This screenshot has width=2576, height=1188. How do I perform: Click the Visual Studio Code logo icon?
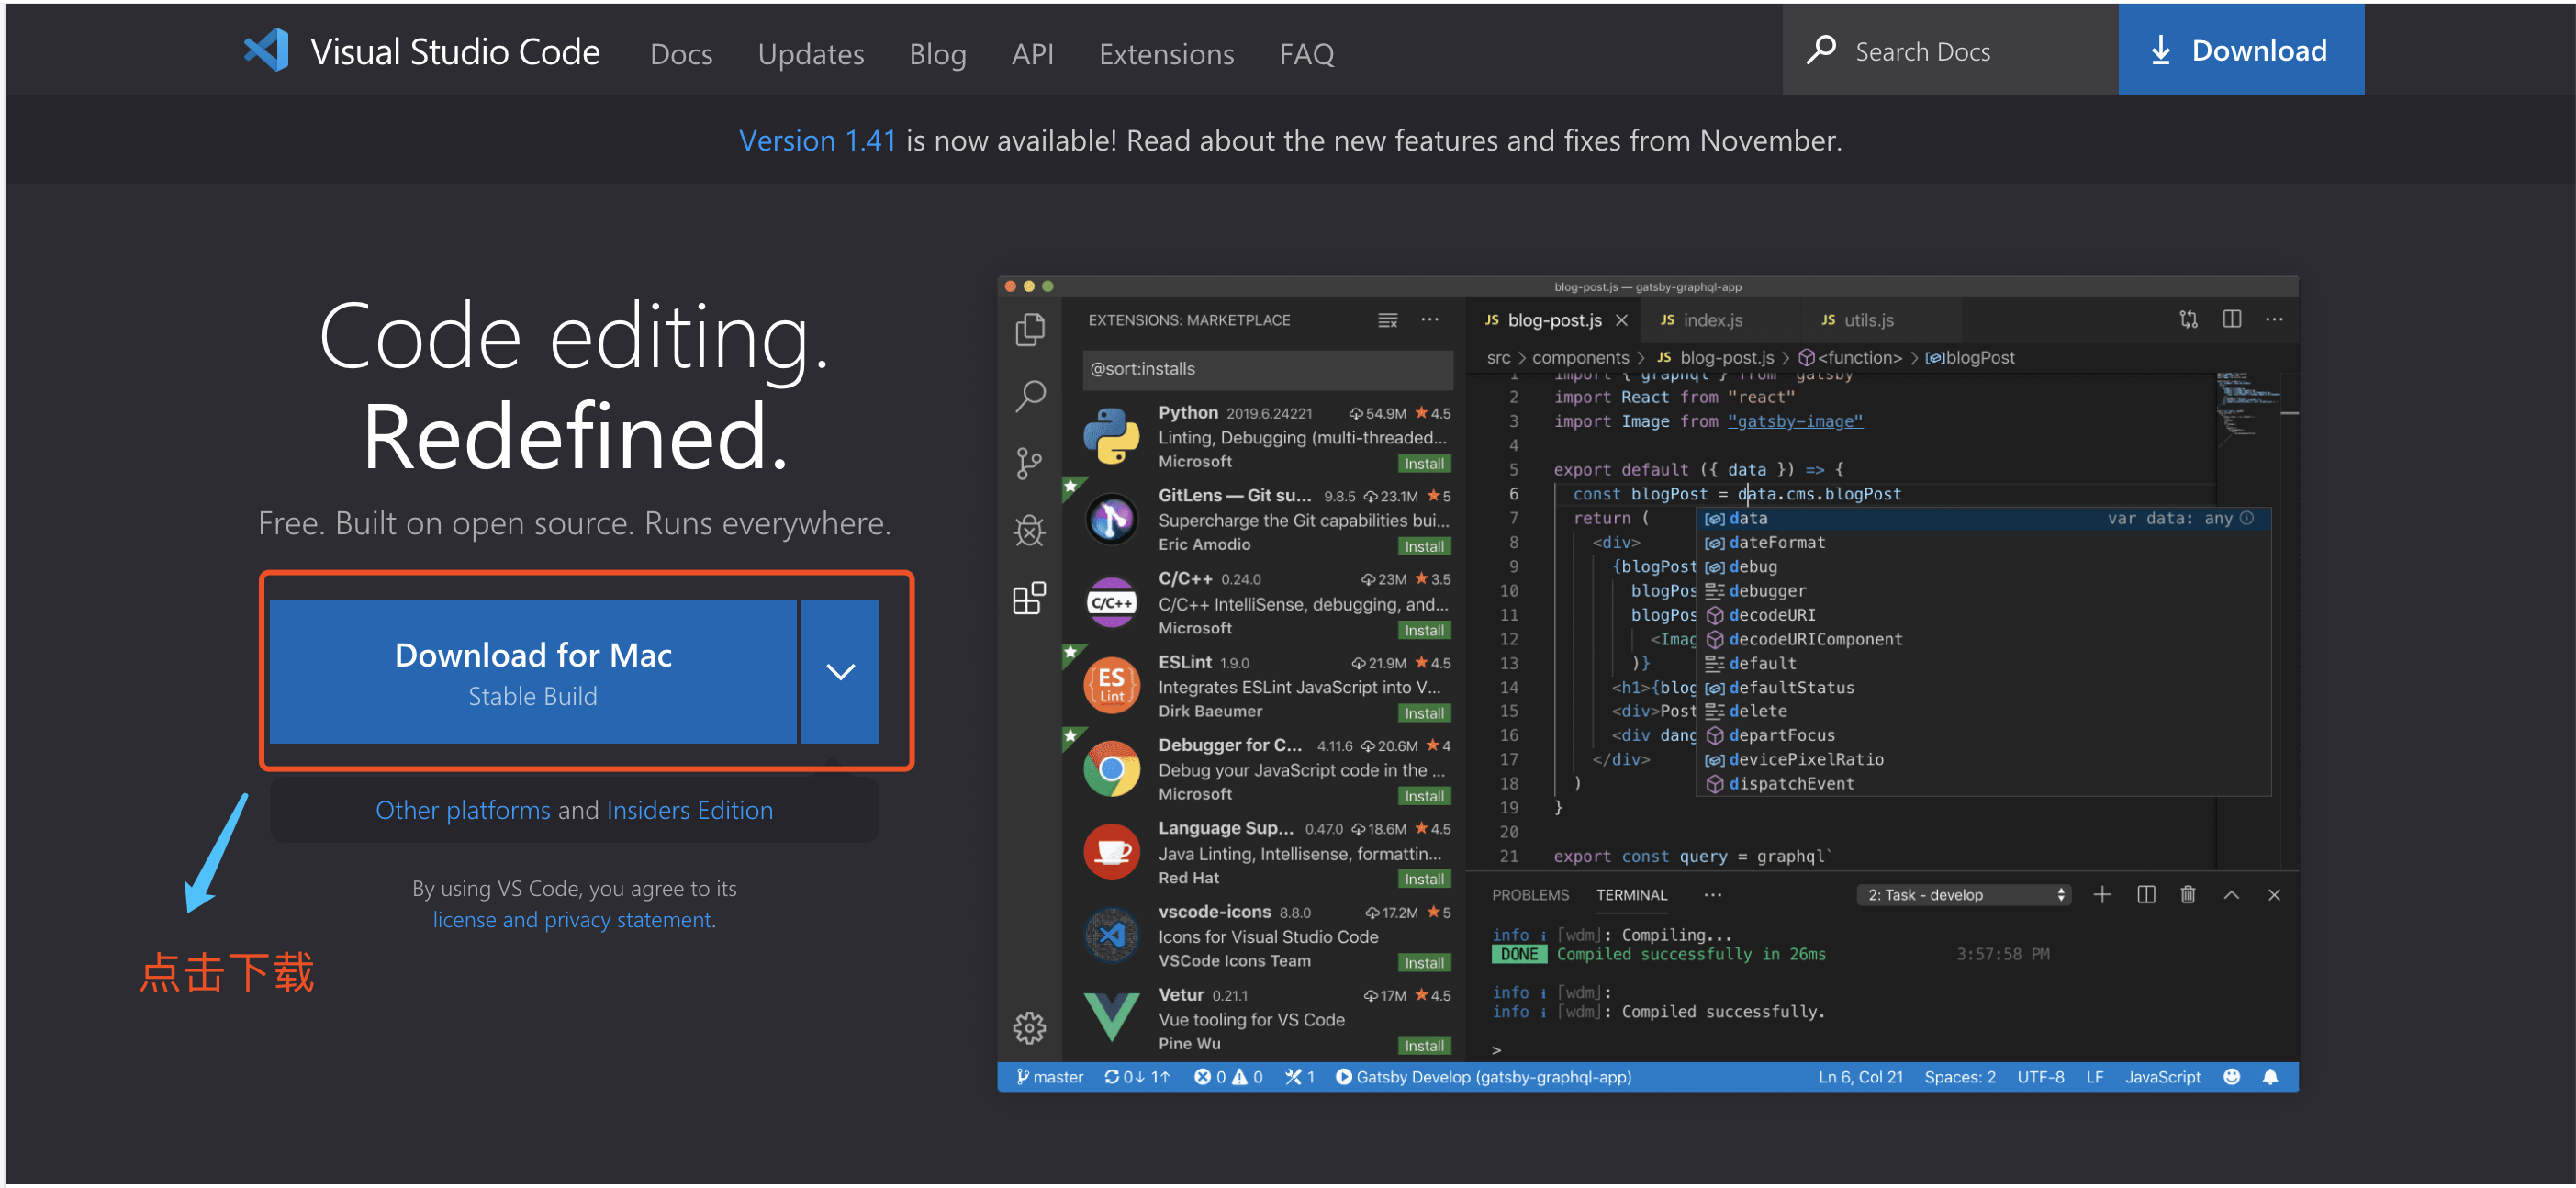point(266,50)
